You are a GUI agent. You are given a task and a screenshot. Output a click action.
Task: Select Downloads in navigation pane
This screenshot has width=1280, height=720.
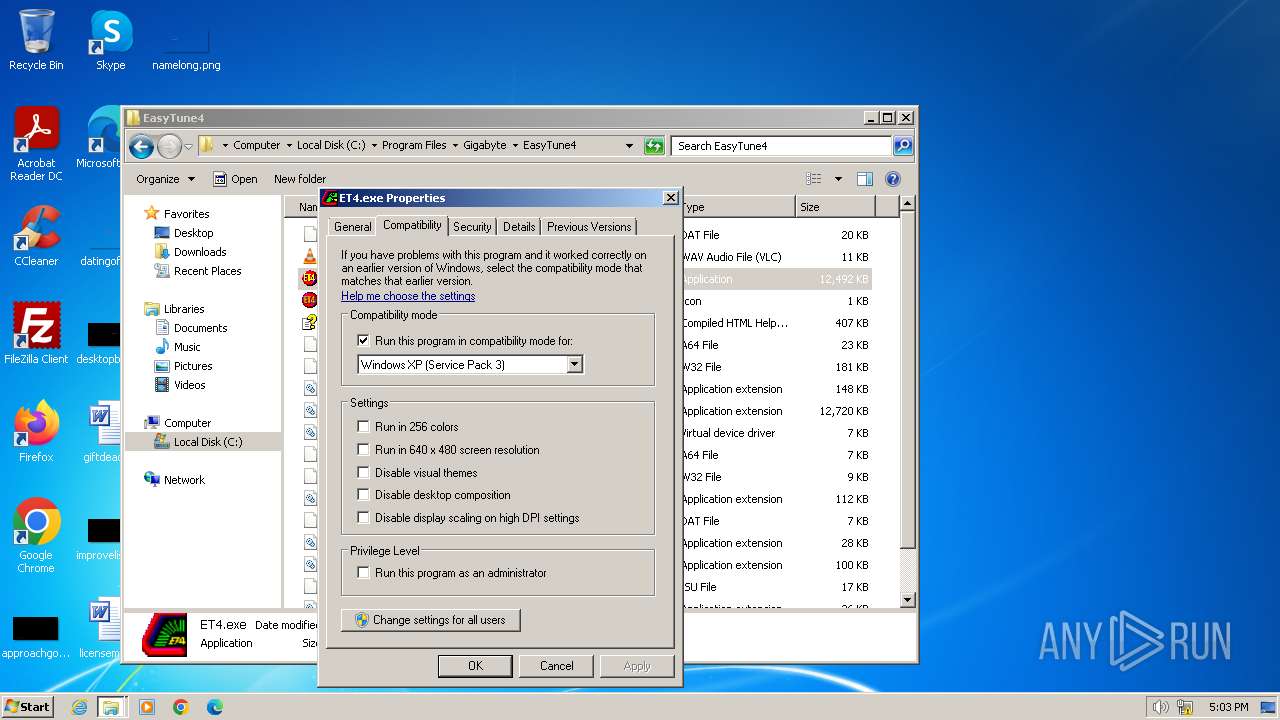pos(200,252)
